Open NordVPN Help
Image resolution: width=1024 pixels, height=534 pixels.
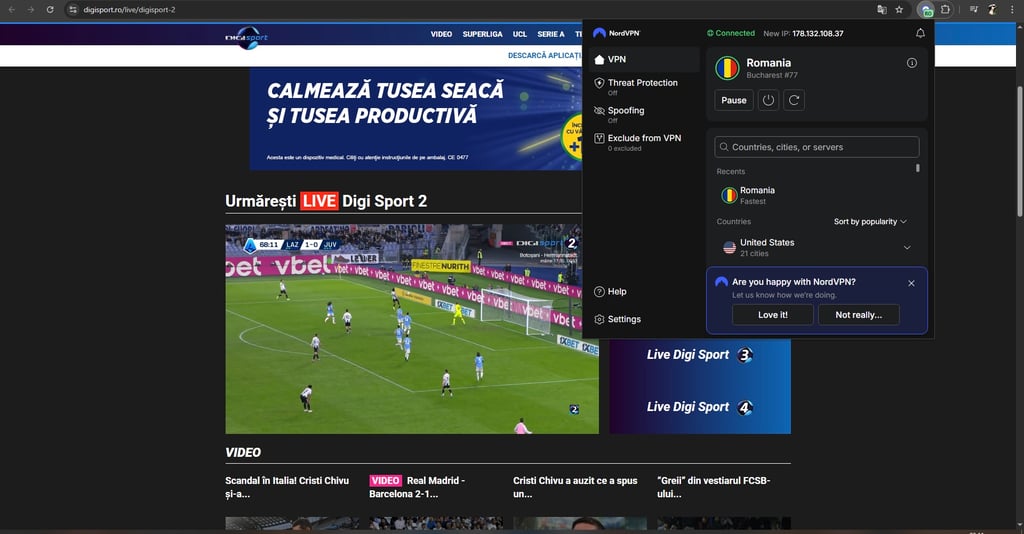click(x=610, y=292)
